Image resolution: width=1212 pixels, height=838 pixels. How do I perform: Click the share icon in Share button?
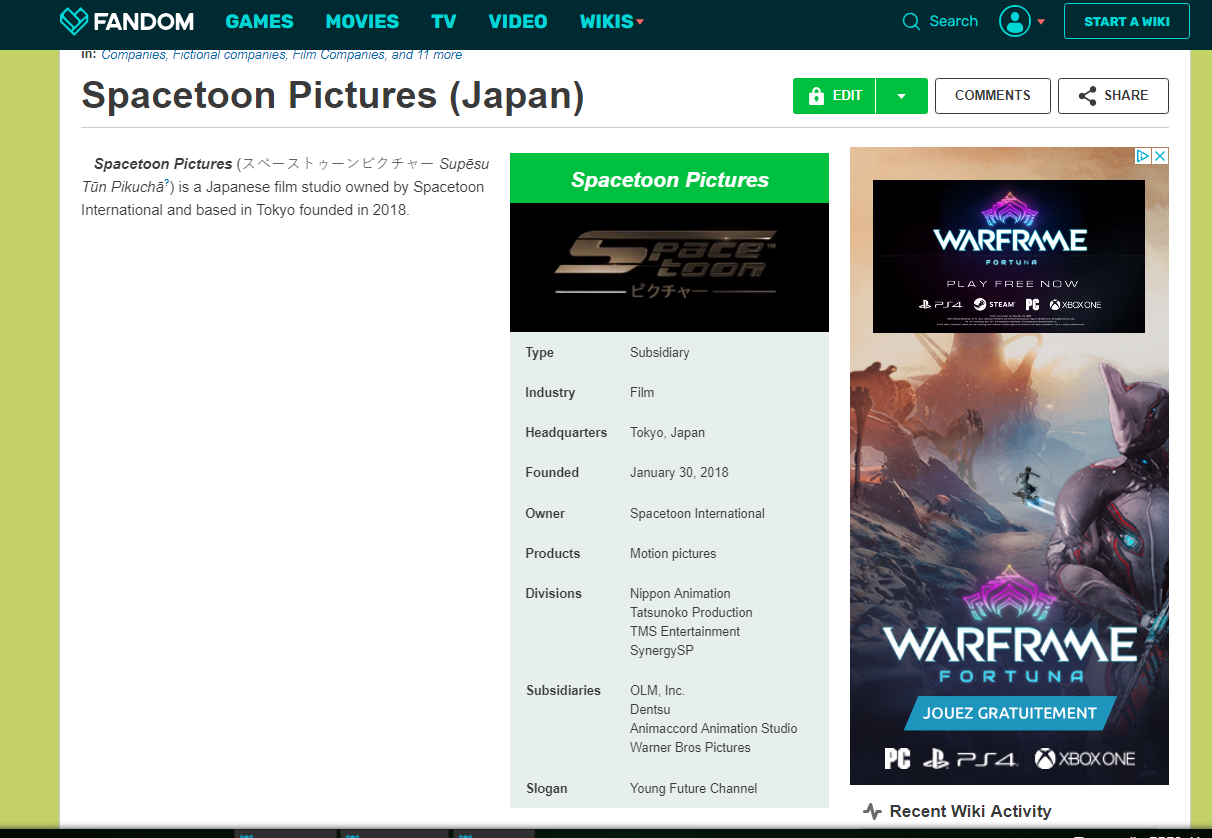(1087, 96)
